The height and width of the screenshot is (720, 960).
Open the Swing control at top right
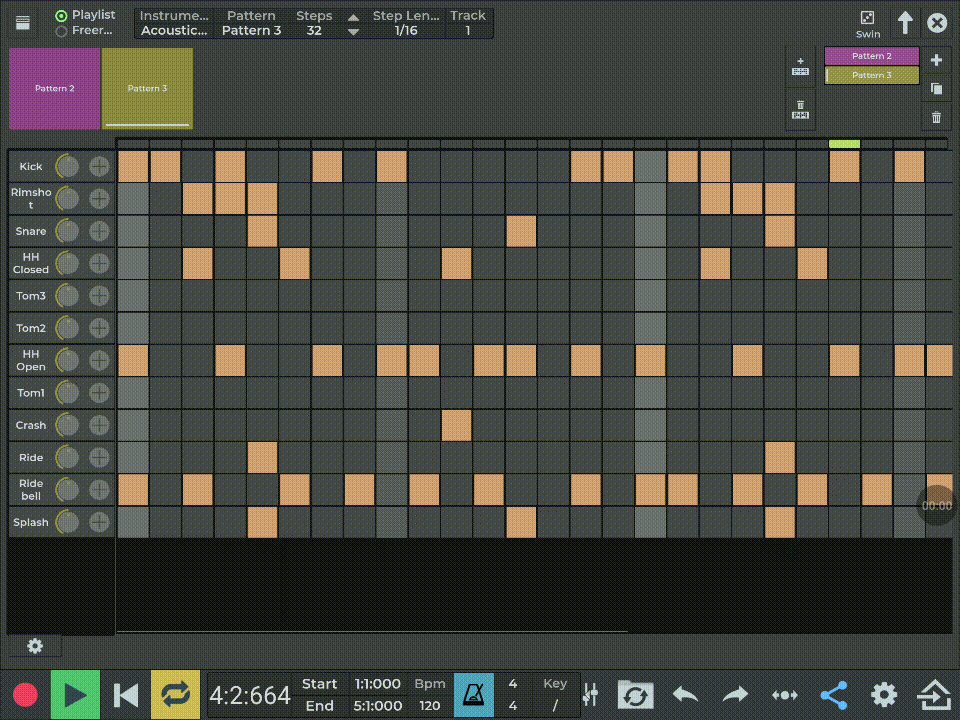point(867,22)
